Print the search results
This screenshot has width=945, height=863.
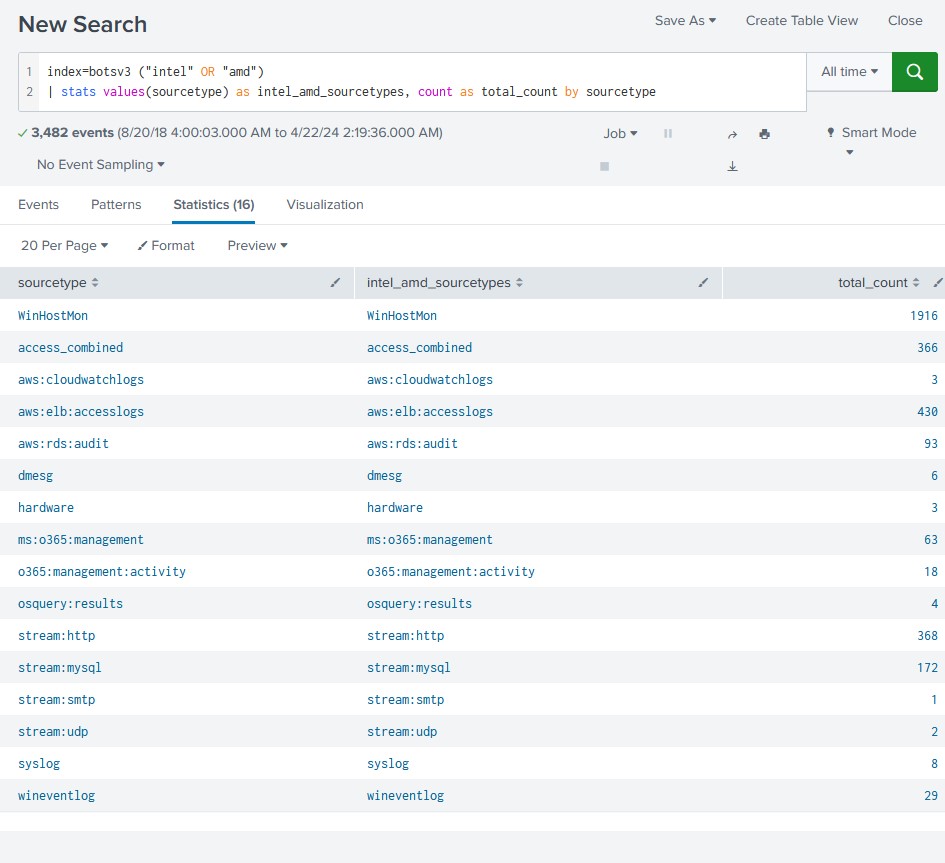(x=765, y=134)
